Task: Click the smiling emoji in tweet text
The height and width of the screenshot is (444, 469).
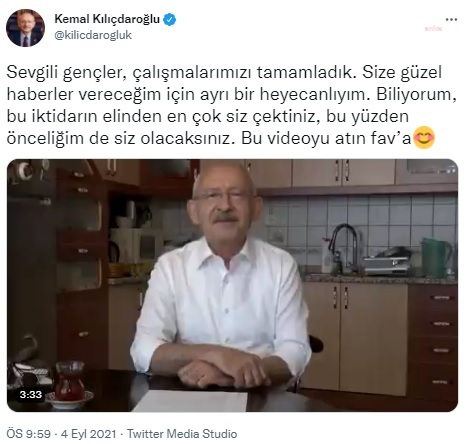Action: point(424,138)
